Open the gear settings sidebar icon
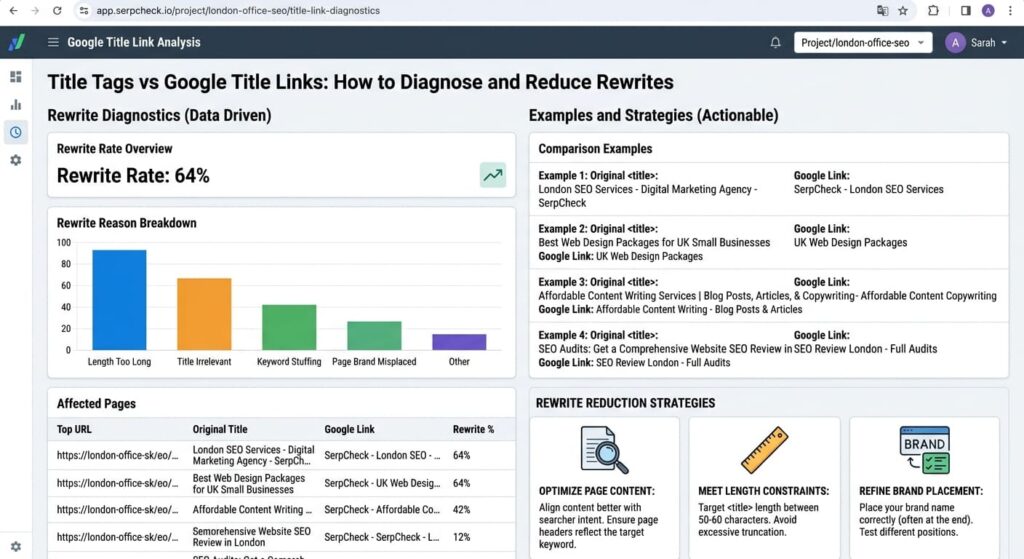1024x559 pixels. pyautogui.click(x=16, y=160)
